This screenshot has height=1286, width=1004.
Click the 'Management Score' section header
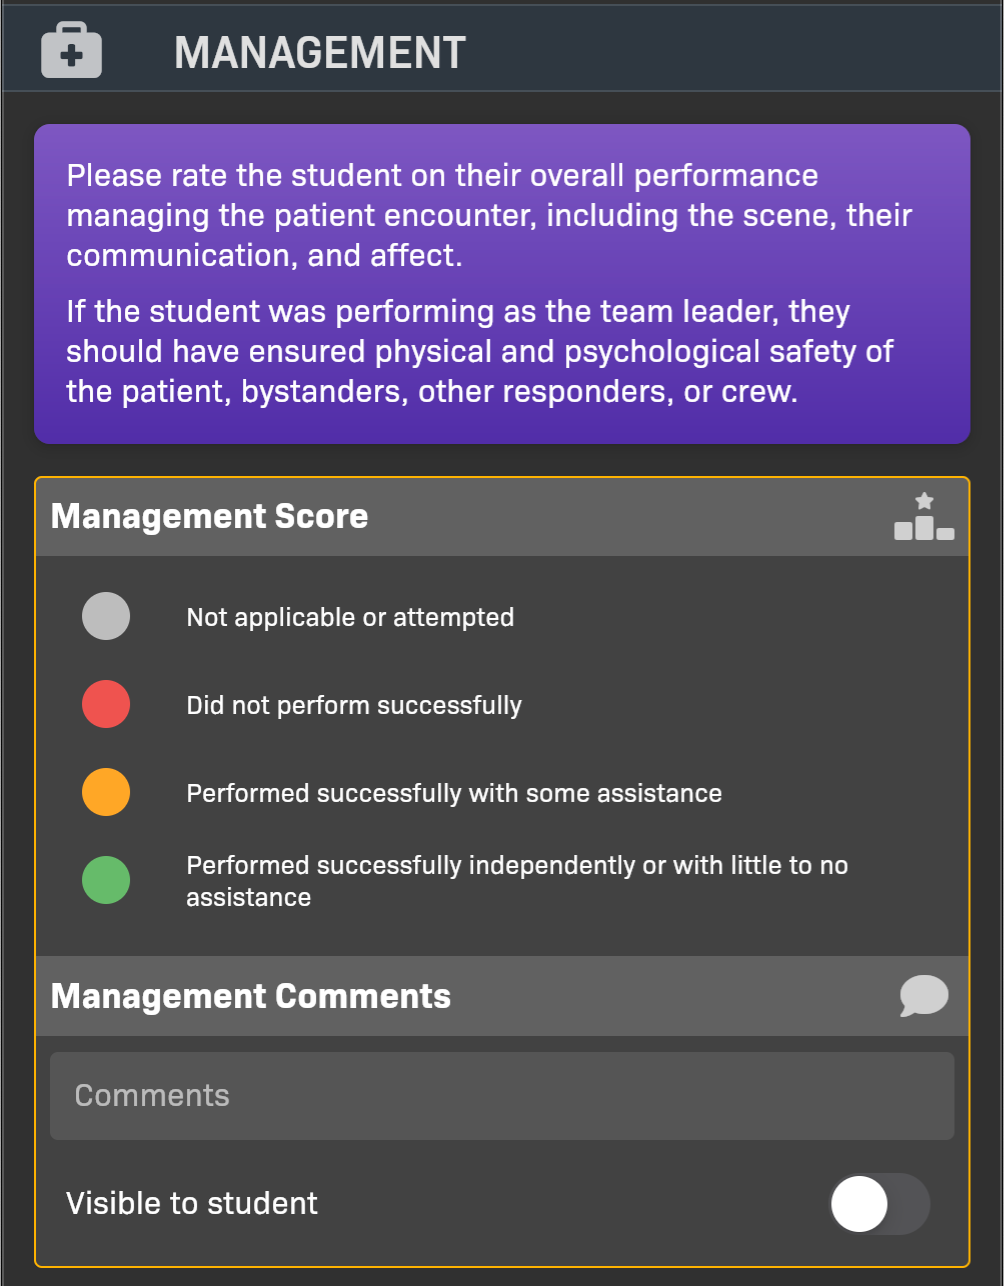tap(210, 516)
